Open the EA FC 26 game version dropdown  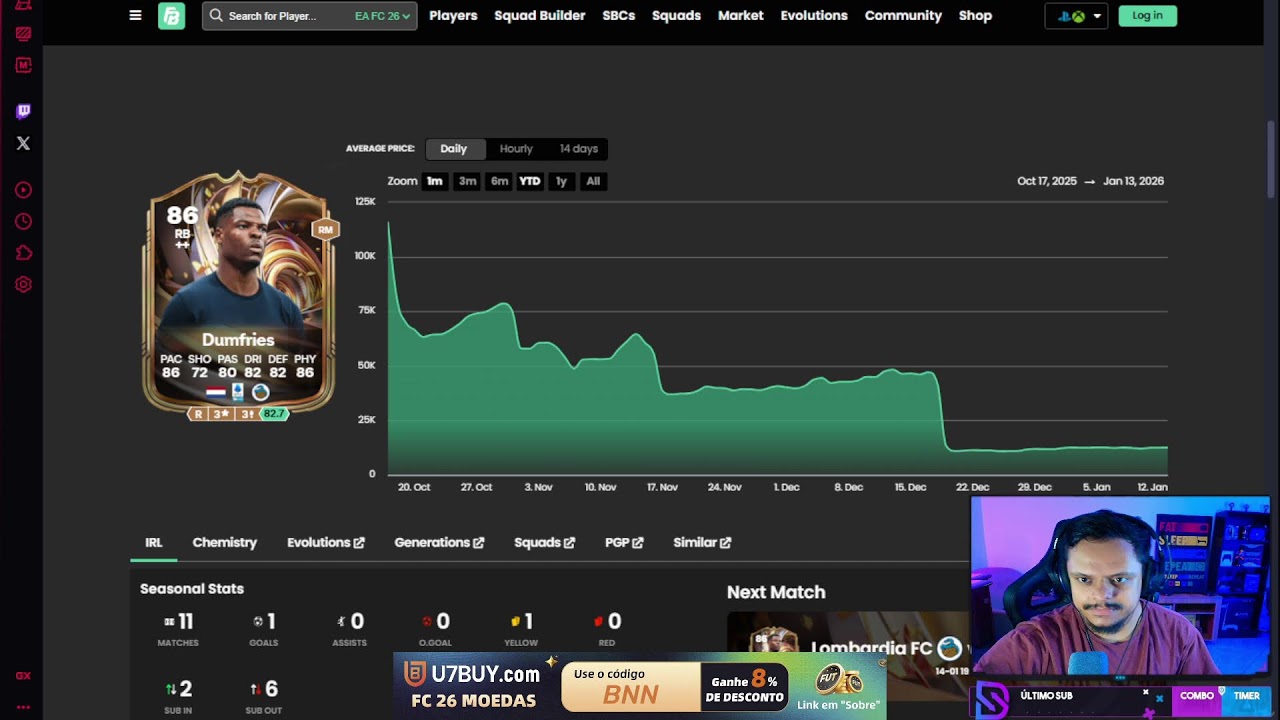[x=382, y=16]
